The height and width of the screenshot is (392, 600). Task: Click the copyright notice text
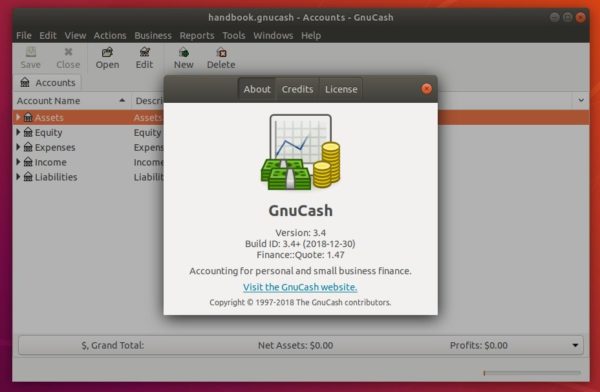(300, 302)
